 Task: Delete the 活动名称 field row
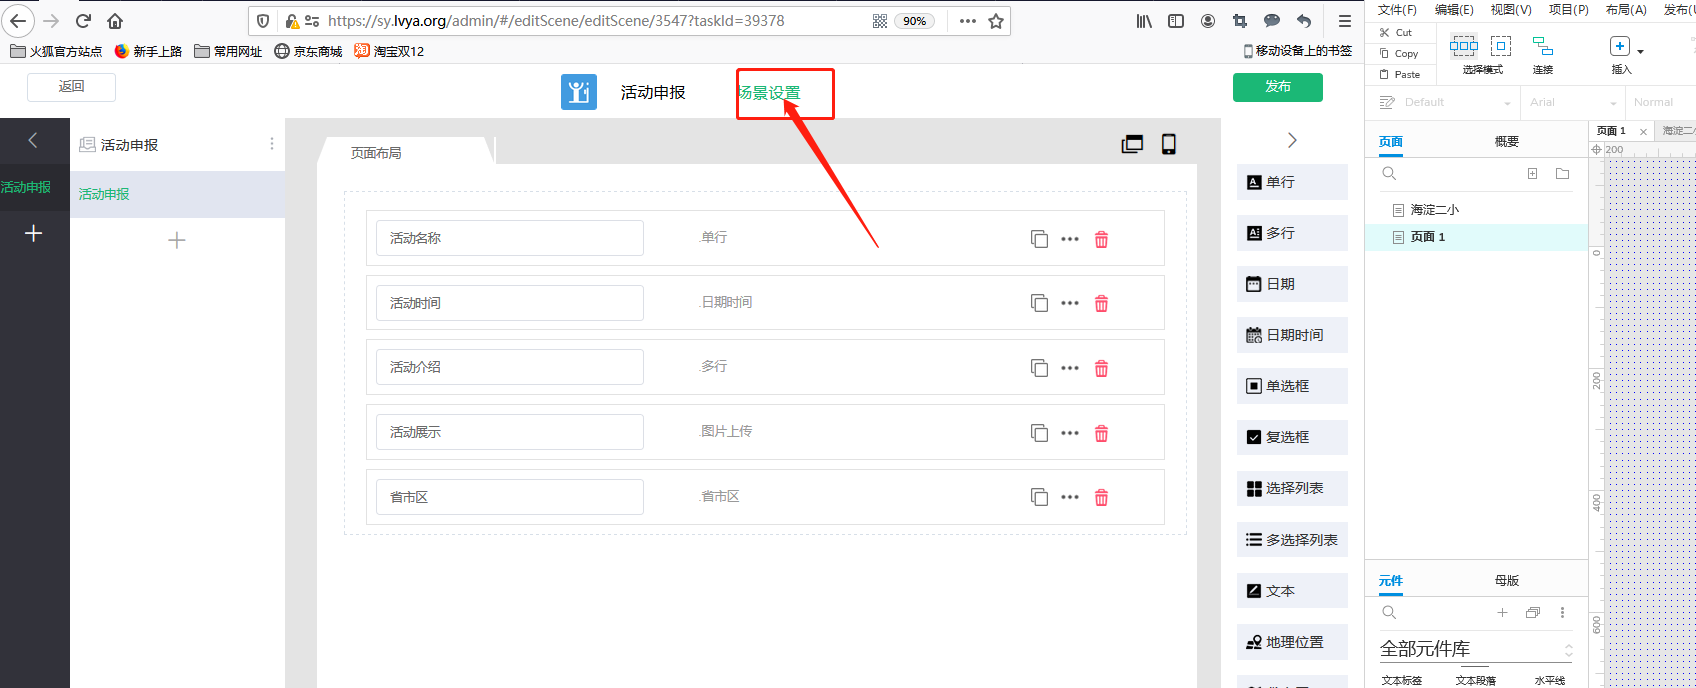tap(1101, 239)
